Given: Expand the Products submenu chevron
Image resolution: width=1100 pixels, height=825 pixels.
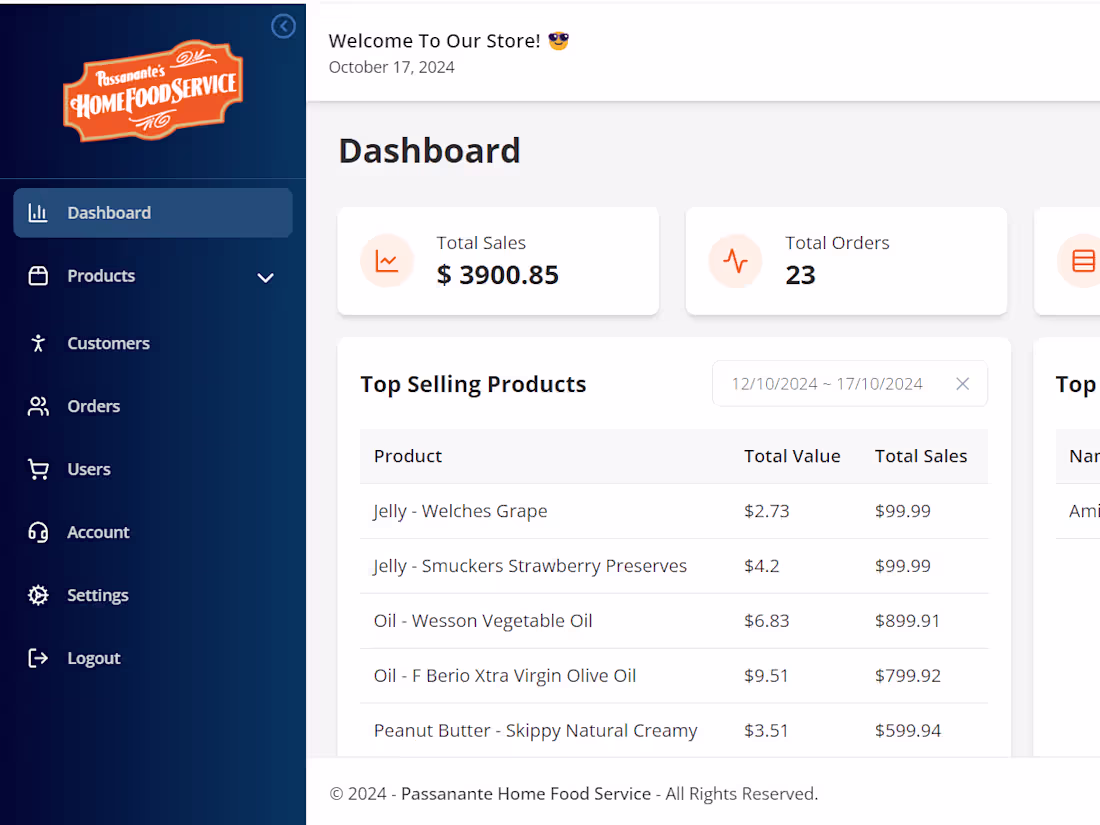Looking at the screenshot, I should click(265, 277).
